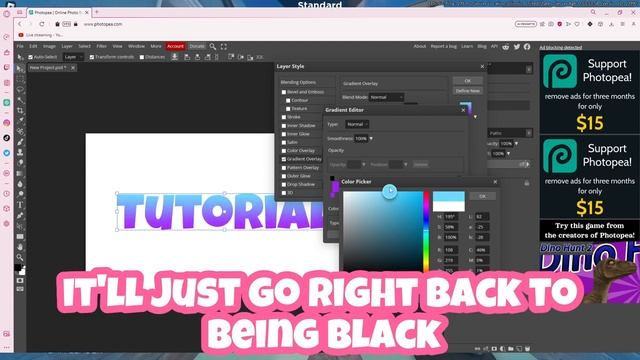Enable the Outer Glow style

284,176
